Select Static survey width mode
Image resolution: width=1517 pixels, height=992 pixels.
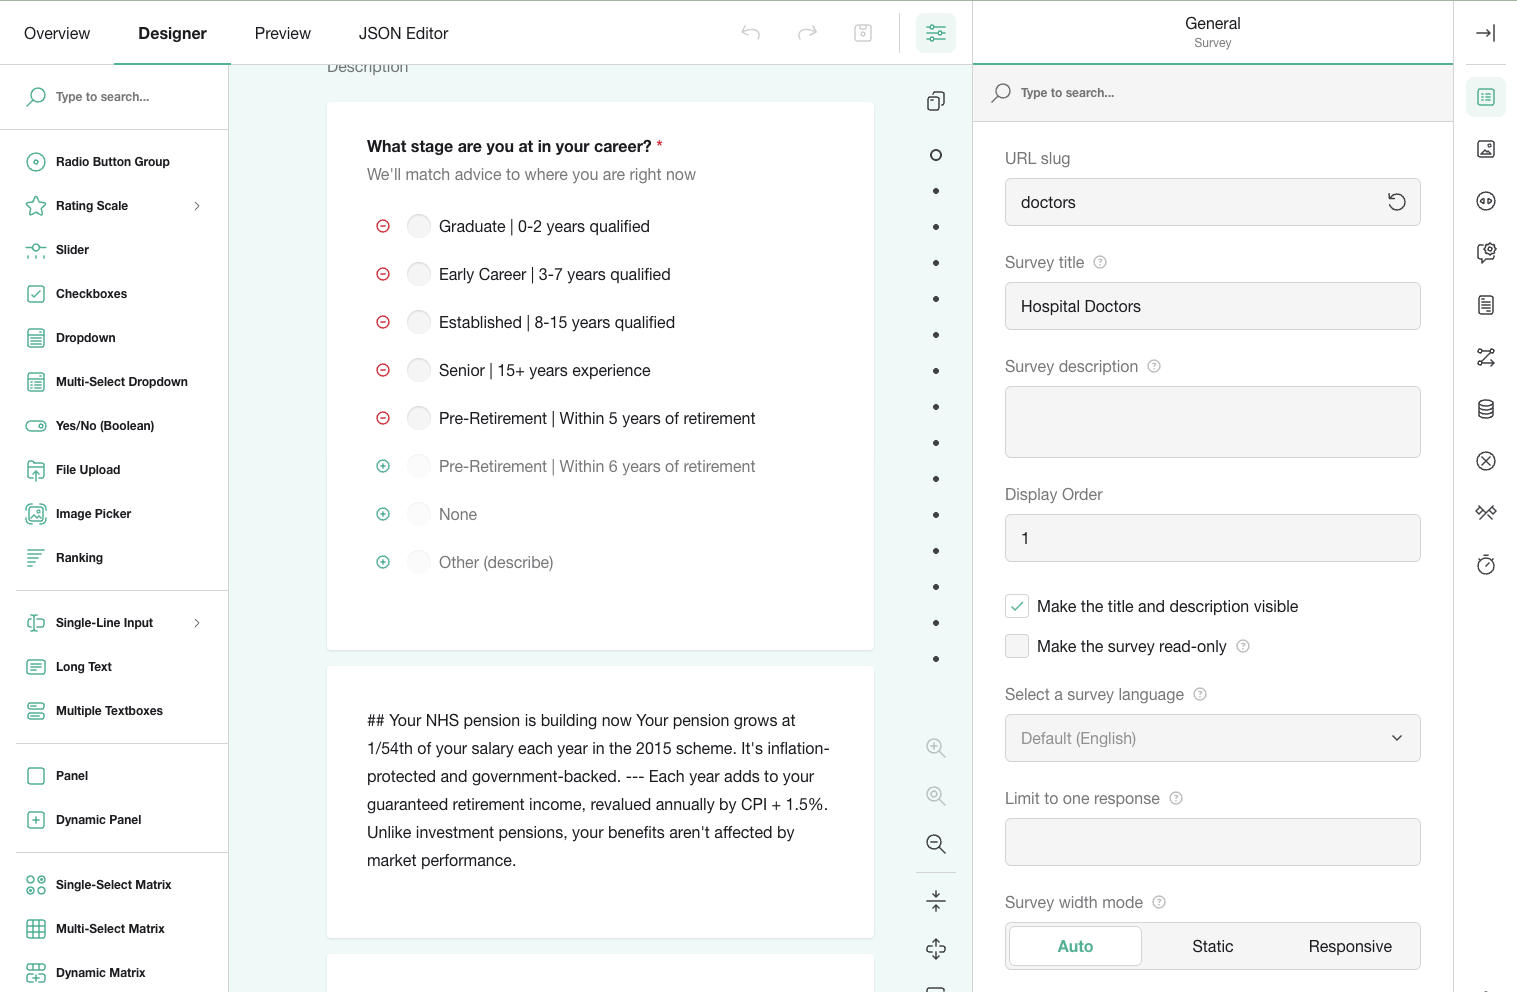(x=1212, y=946)
